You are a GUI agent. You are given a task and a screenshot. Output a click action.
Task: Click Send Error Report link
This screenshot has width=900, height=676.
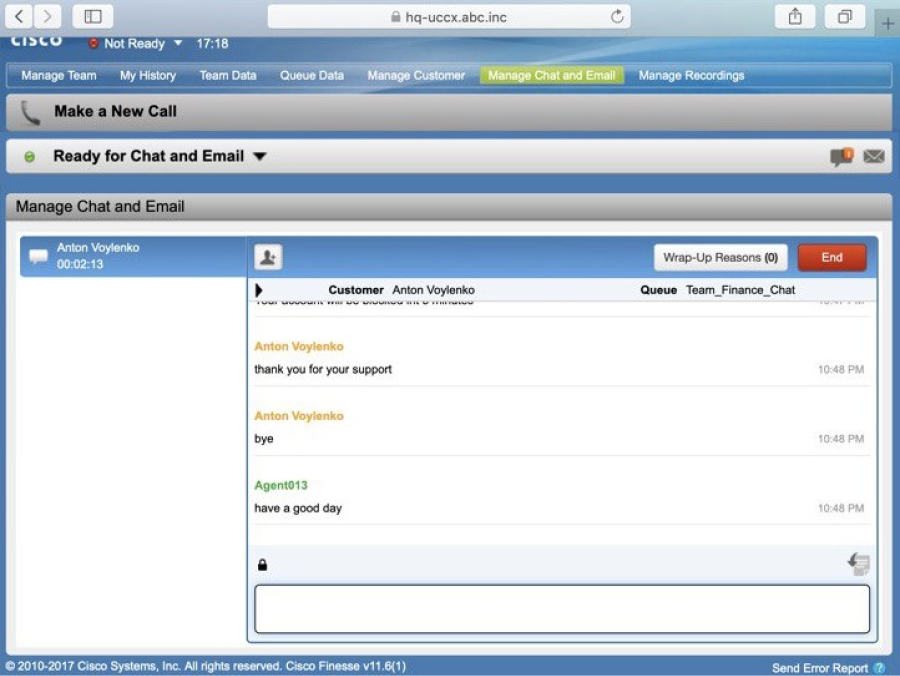coord(820,668)
